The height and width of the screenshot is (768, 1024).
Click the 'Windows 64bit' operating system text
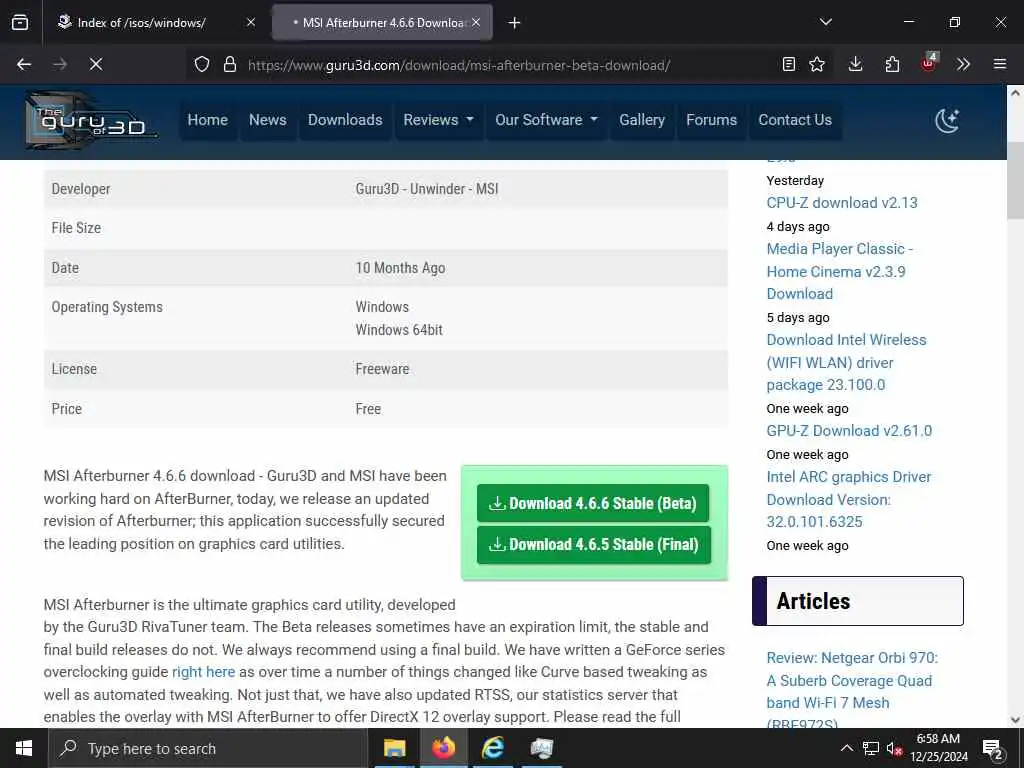click(x=399, y=330)
